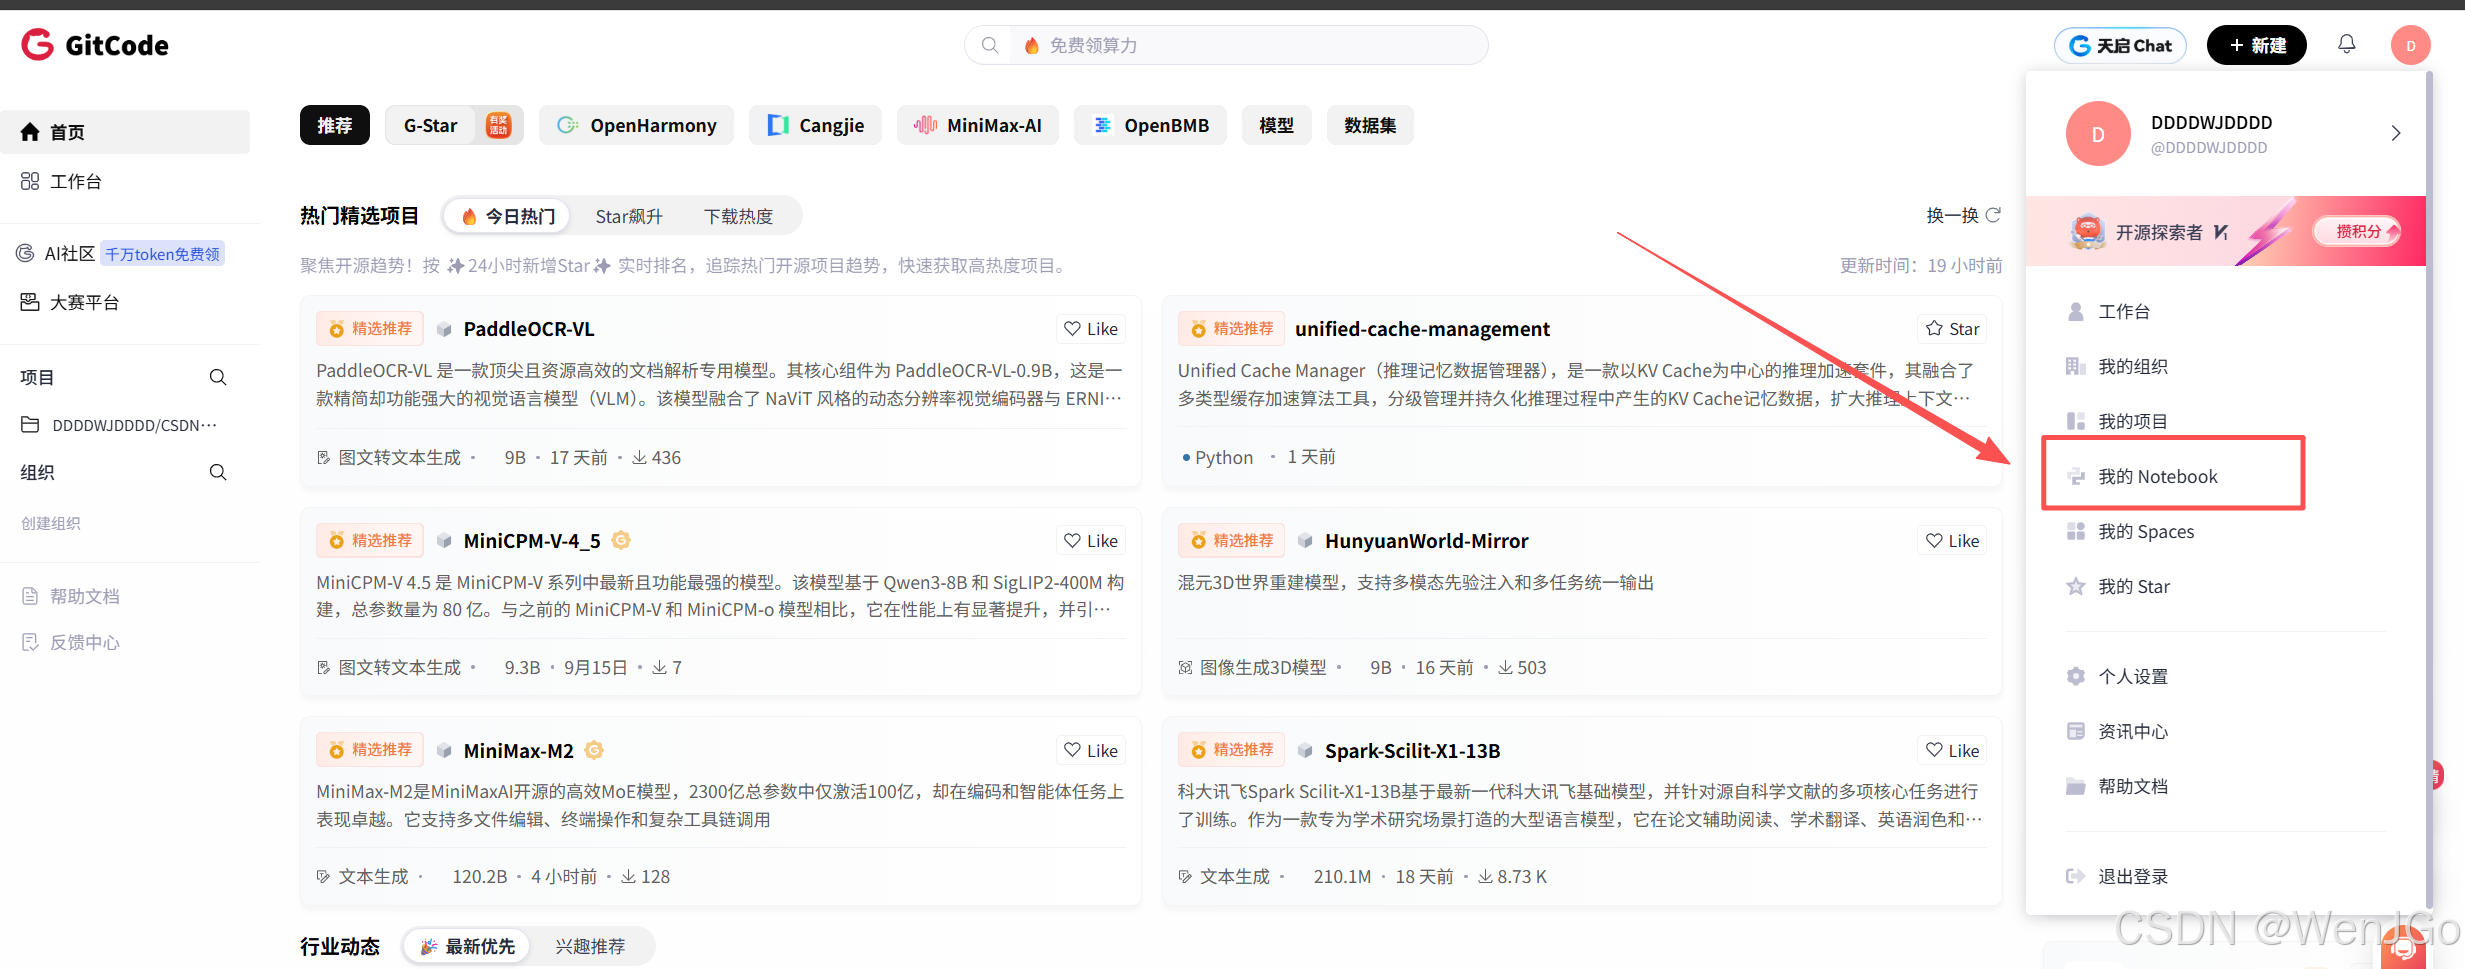Click the 帮助文档 document icon in sidebar

[30, 596]
